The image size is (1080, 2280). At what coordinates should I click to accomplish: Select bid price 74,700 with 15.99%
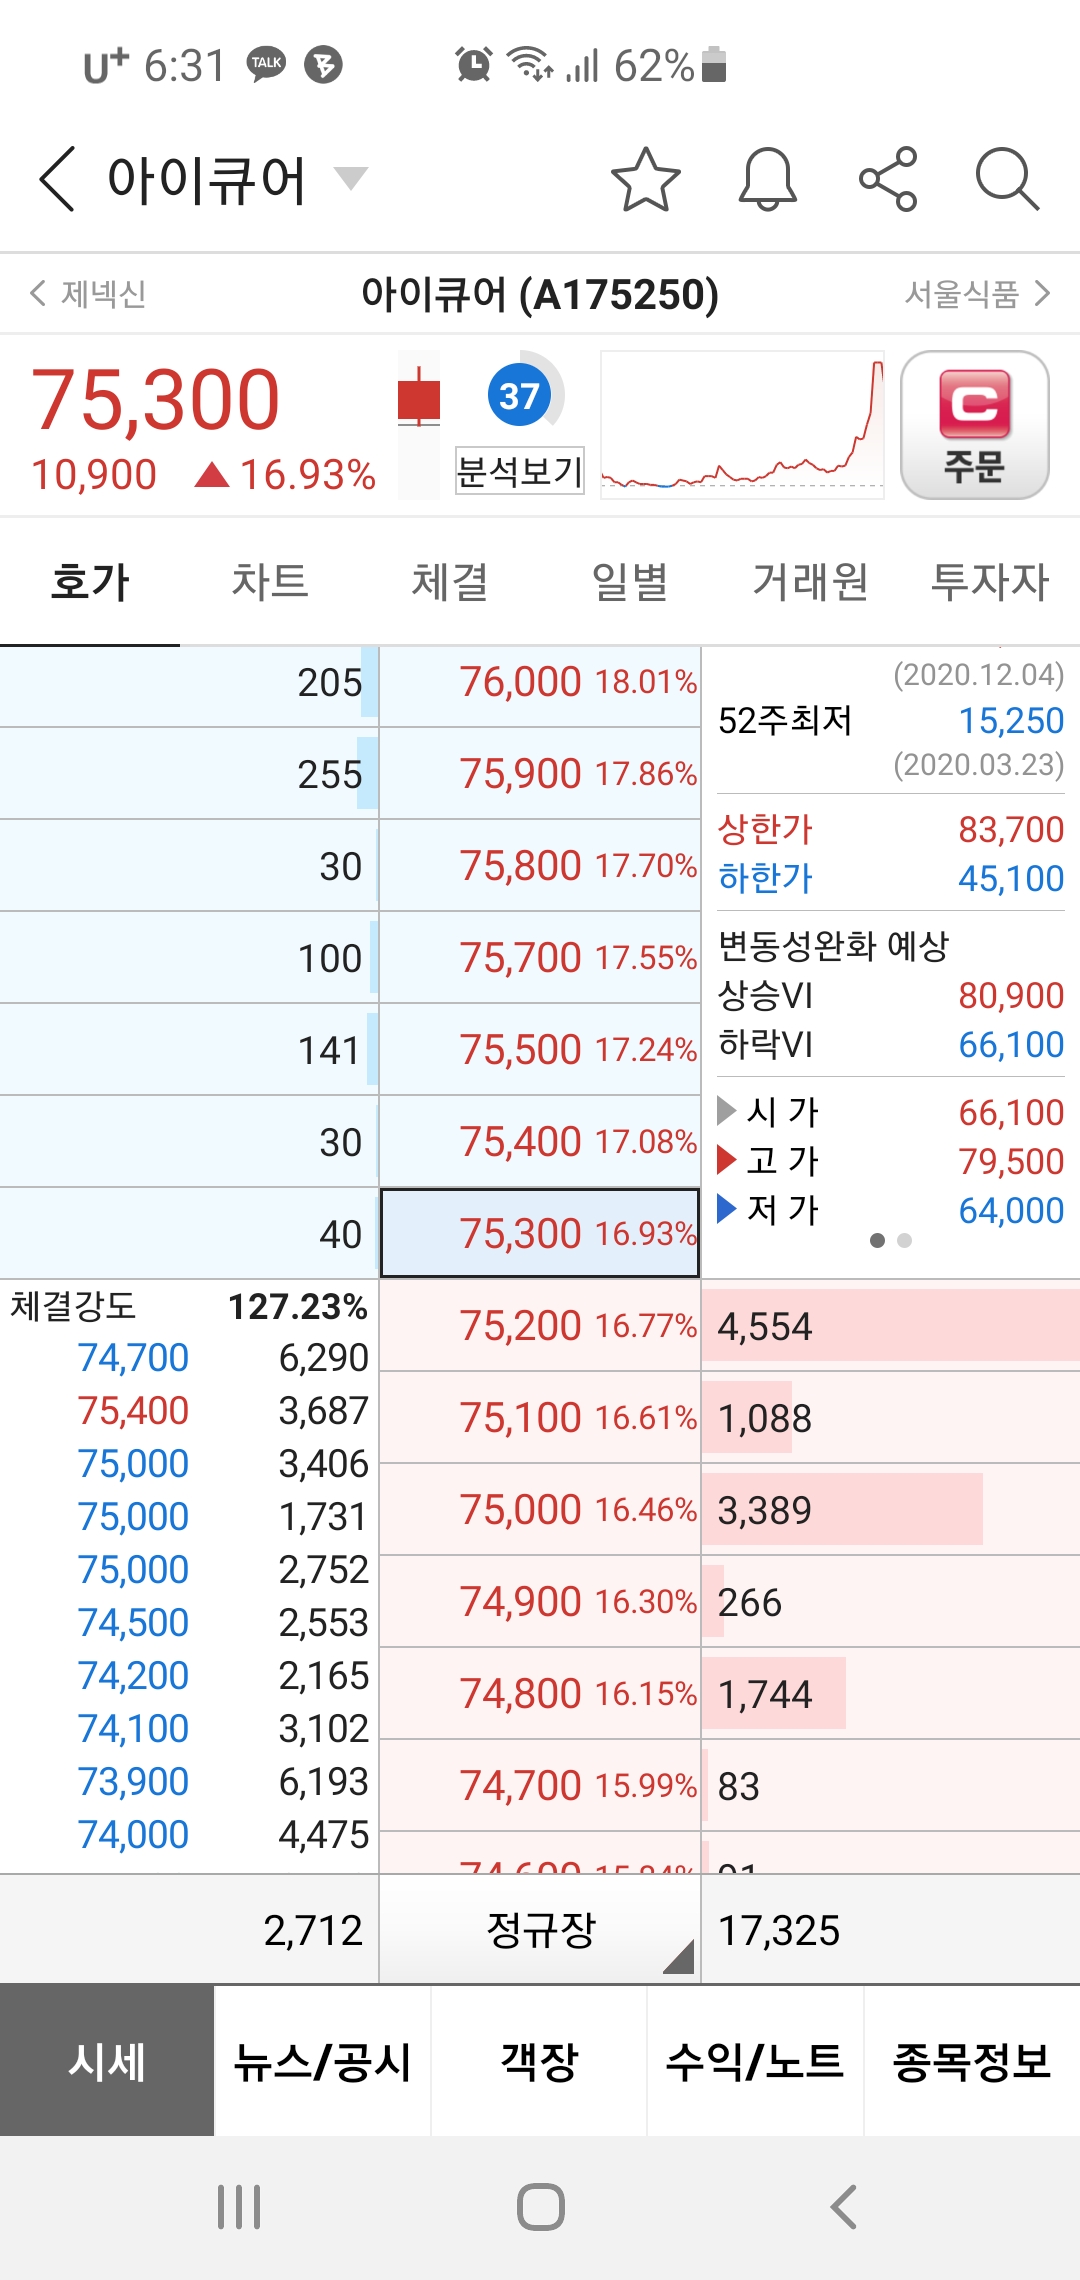pyautogui.click(x=540, y=1786)
